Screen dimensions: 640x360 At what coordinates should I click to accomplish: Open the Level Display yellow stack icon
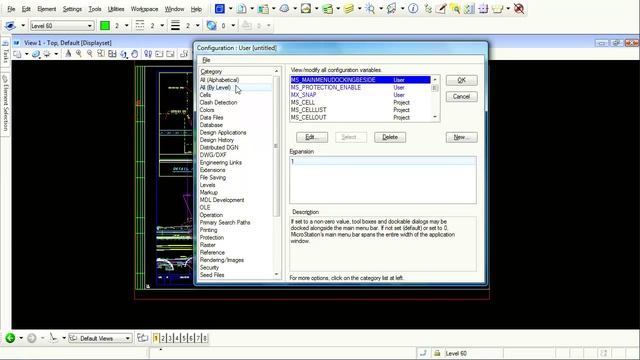tap(349, 9)
